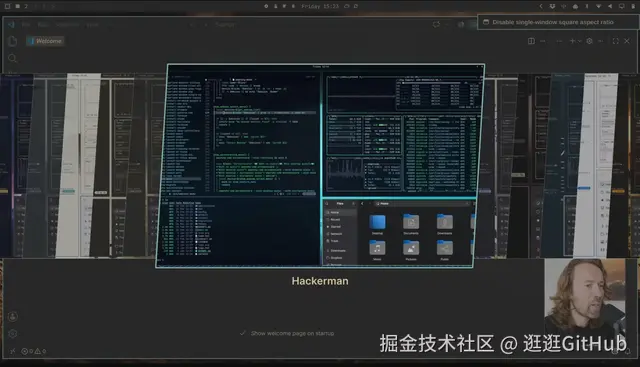The height and width of the screenshot is (367, 640).
Task: Switch to the Welcome tab
Action: pyautogui.click(x=45, y=41)
